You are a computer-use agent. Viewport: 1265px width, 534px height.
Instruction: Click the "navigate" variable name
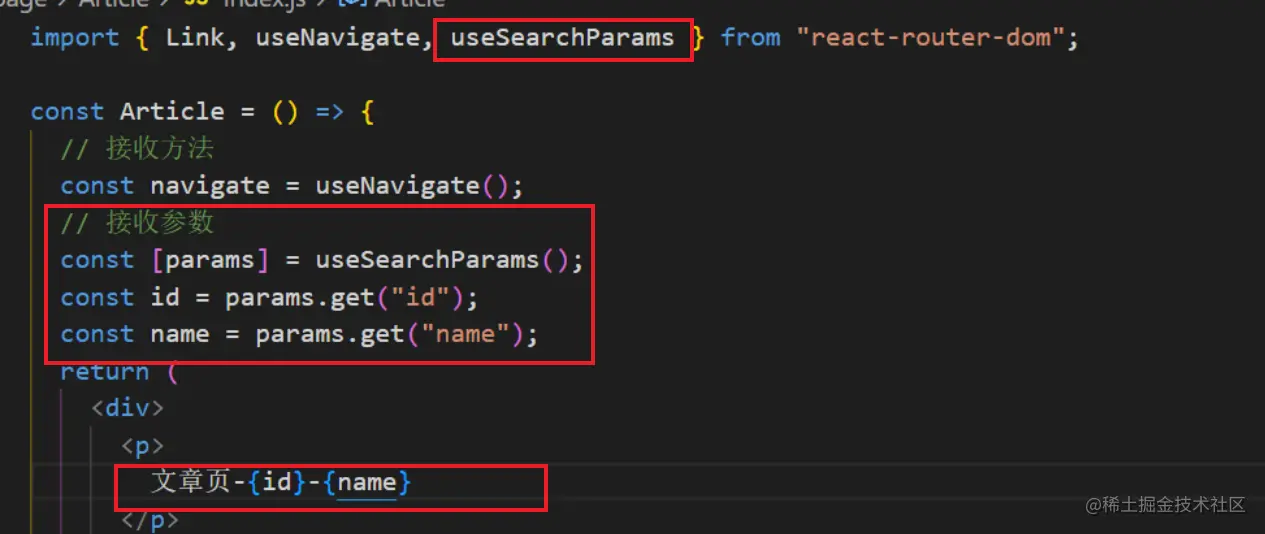210,186
